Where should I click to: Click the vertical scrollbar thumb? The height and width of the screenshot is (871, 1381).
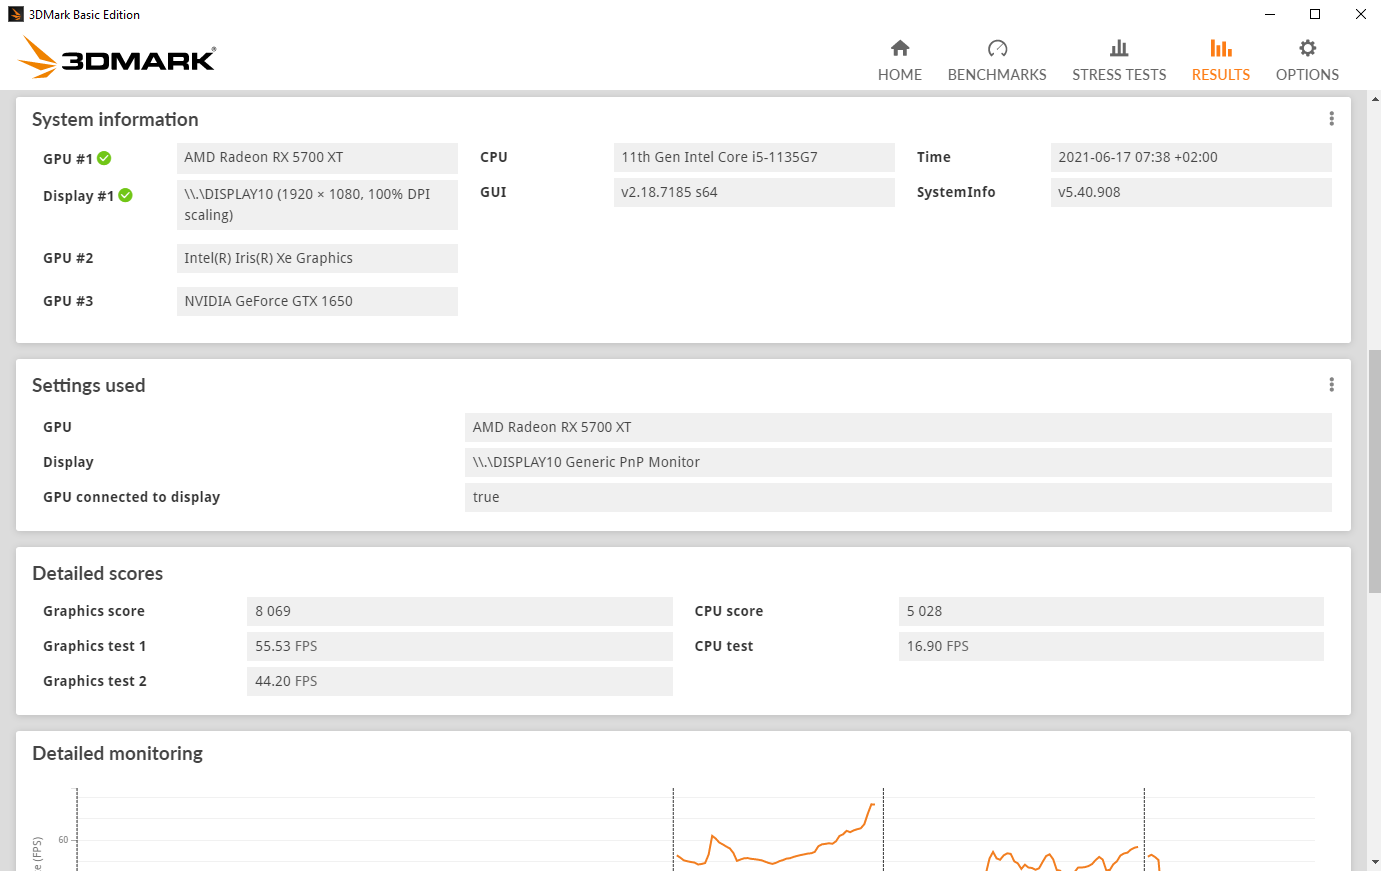point(1375,472)
